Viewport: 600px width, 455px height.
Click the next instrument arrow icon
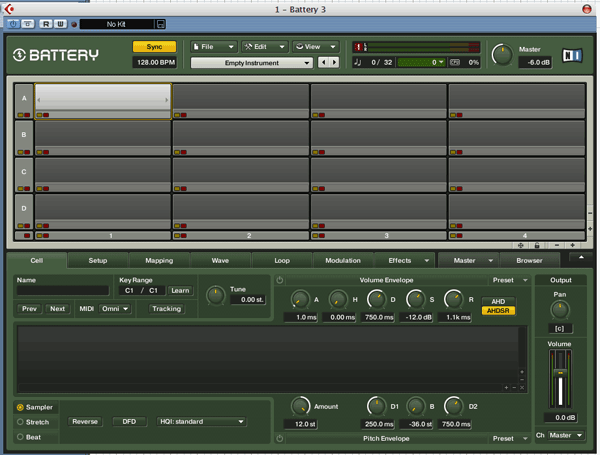333,63
